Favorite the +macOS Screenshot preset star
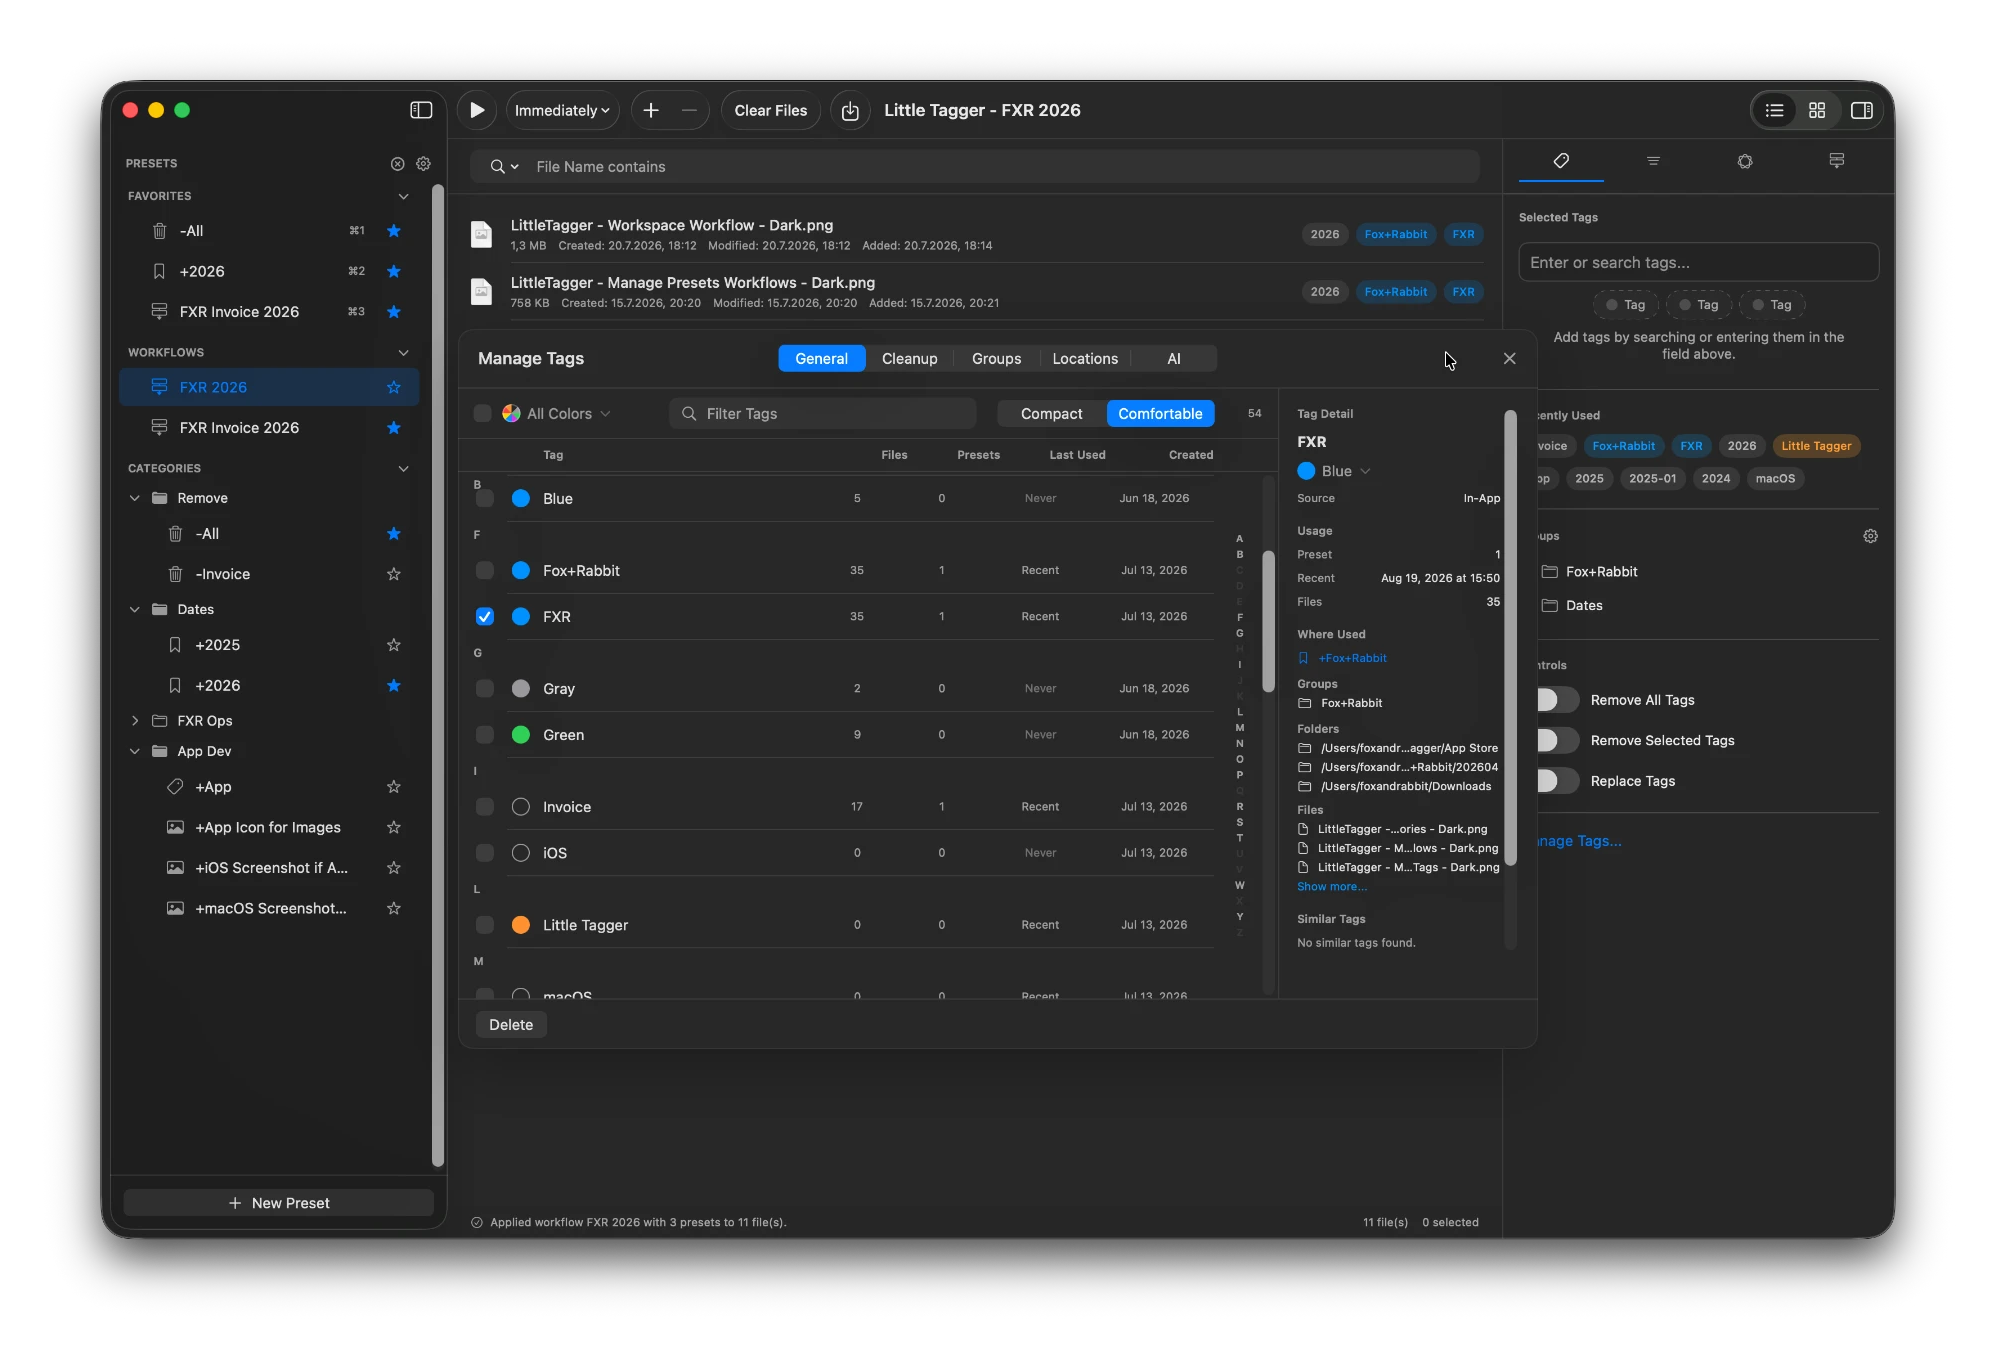The height and width of the screenshot is (1360, 1995). pos(394,908)
